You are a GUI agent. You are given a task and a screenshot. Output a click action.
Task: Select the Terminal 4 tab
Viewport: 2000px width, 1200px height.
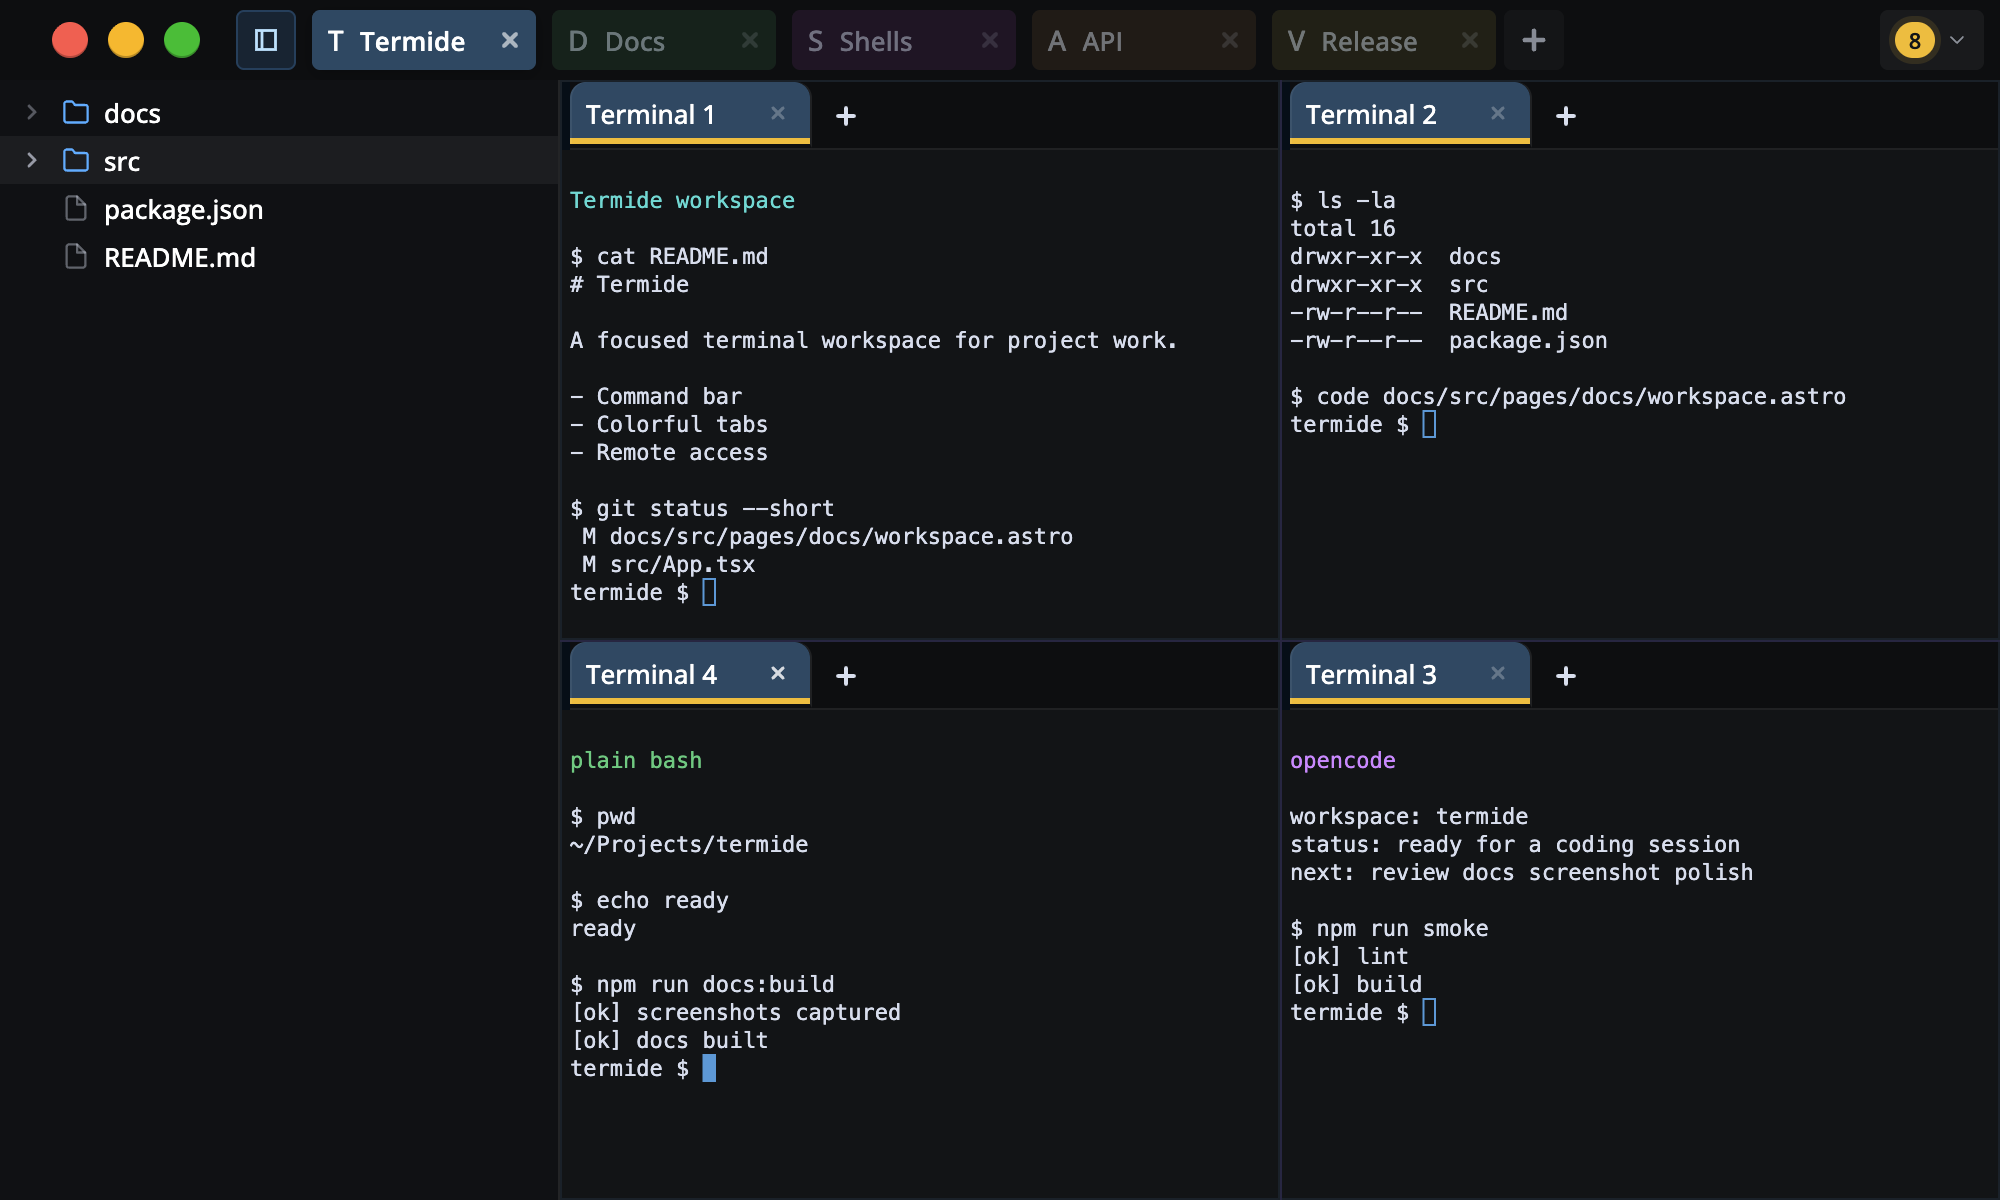pos(690,674)
